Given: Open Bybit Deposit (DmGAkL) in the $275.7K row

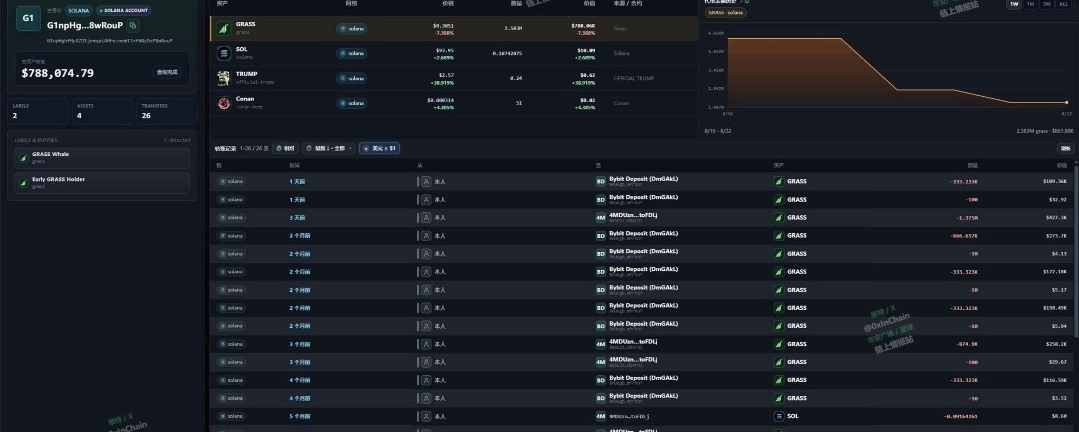Looking at the screenshot, I should tap(643, 233).
